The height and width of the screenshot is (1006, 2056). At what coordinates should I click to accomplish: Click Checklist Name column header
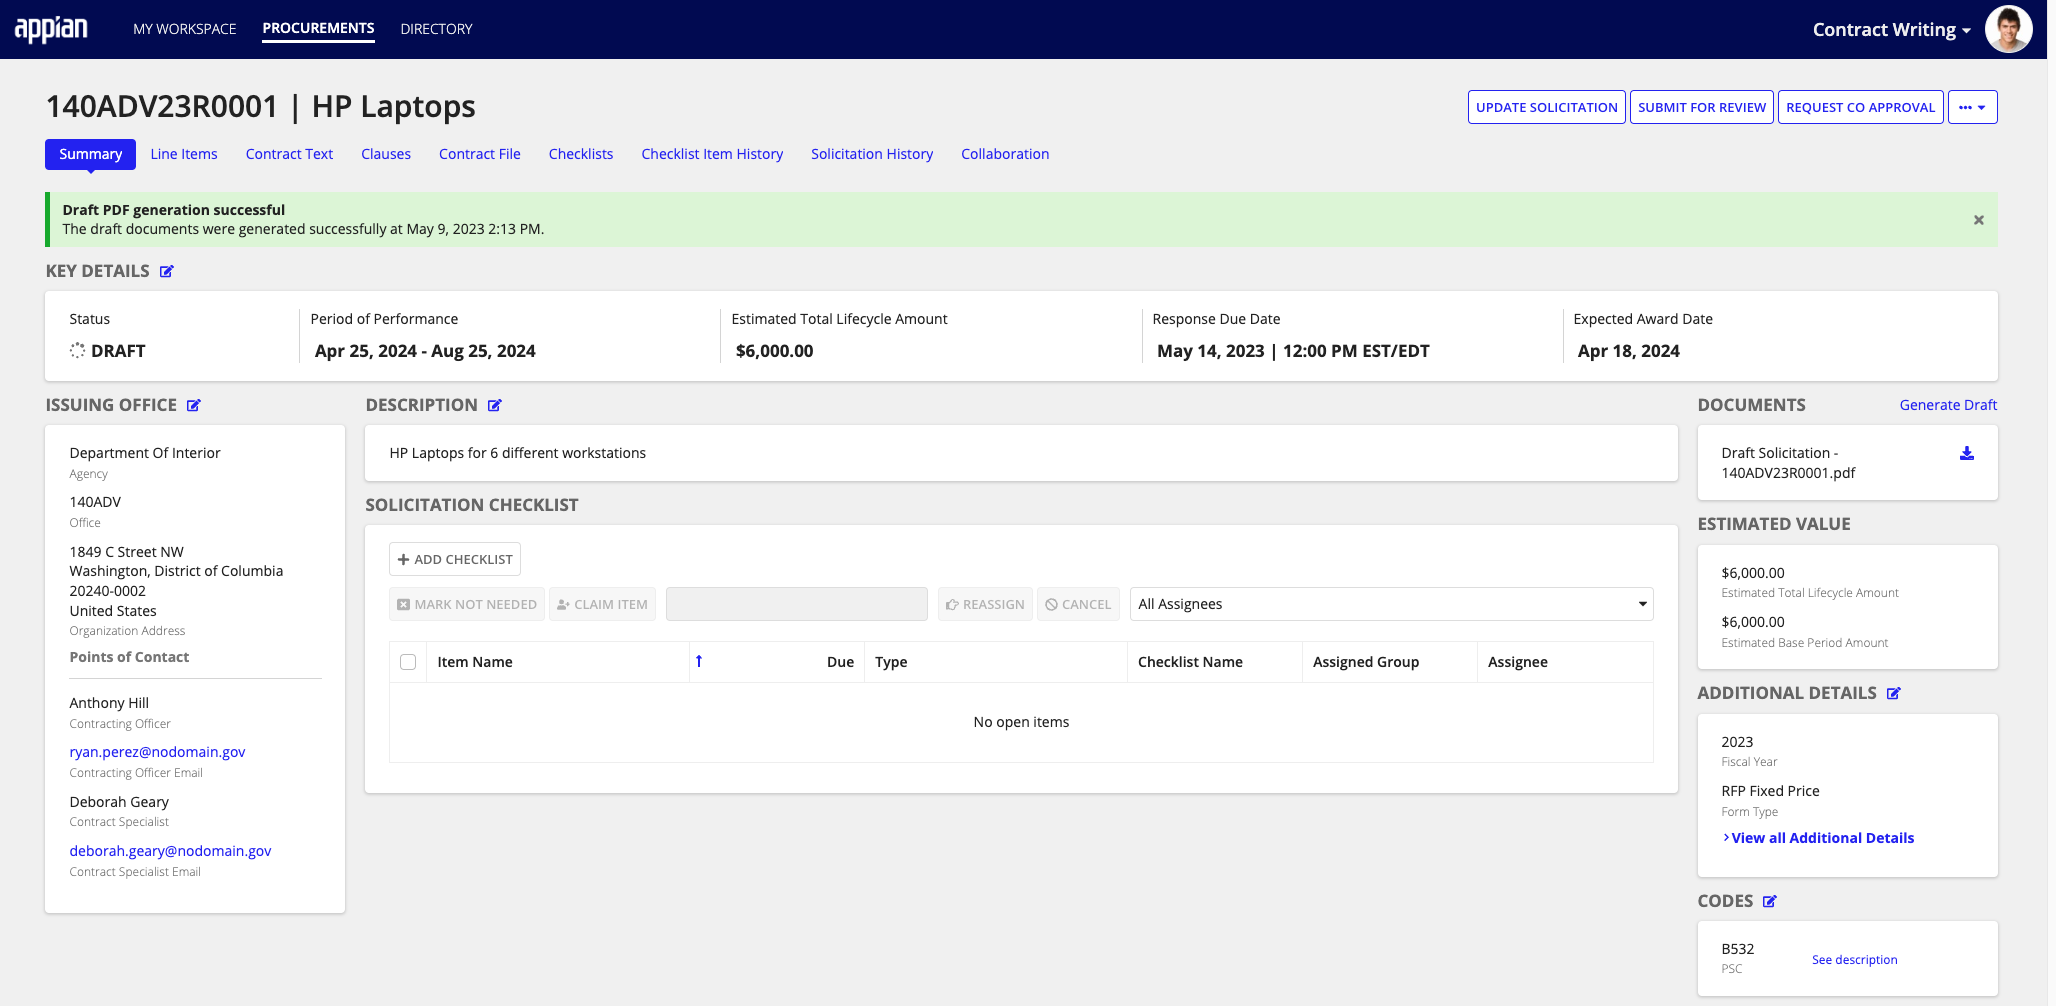tap(1190, 662)
